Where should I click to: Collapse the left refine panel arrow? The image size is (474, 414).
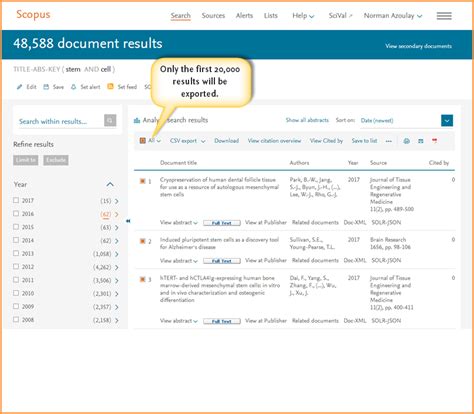[x=128, y=221]
